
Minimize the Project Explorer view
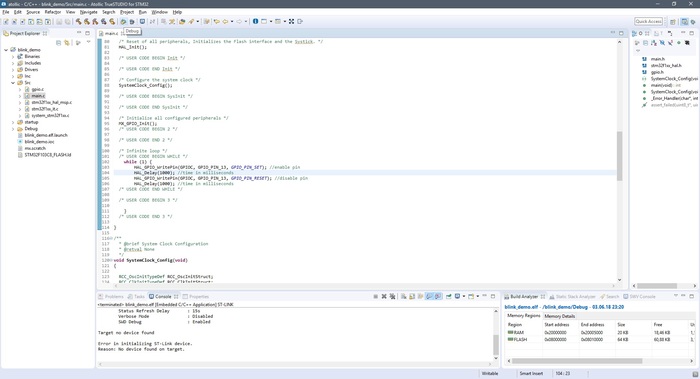pyautogui.click(x=79, y=33)
